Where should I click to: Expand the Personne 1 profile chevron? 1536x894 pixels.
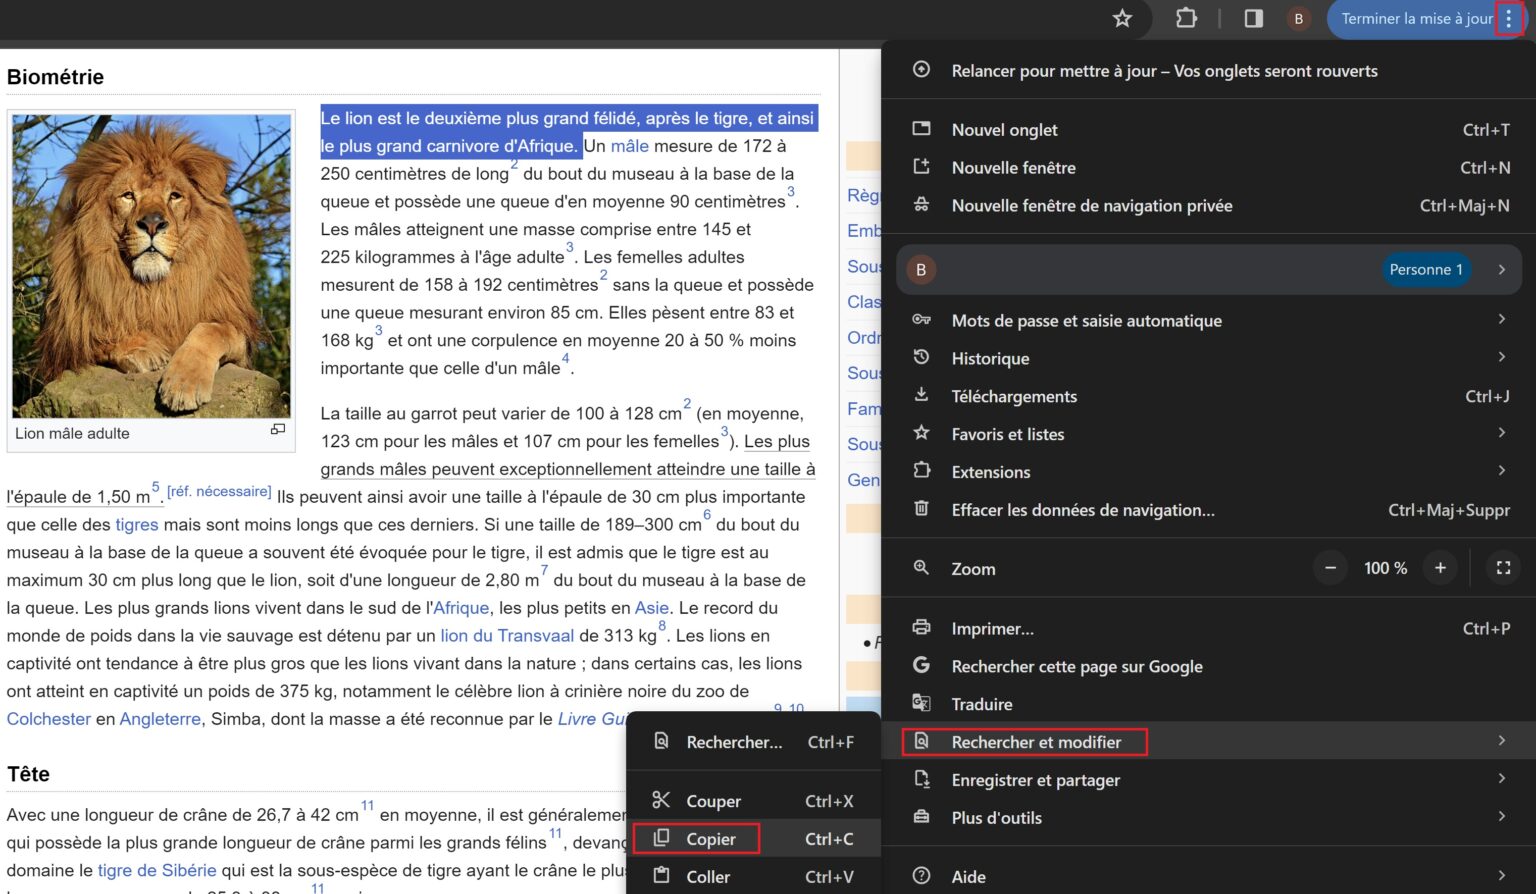(x=1502, y=268)
